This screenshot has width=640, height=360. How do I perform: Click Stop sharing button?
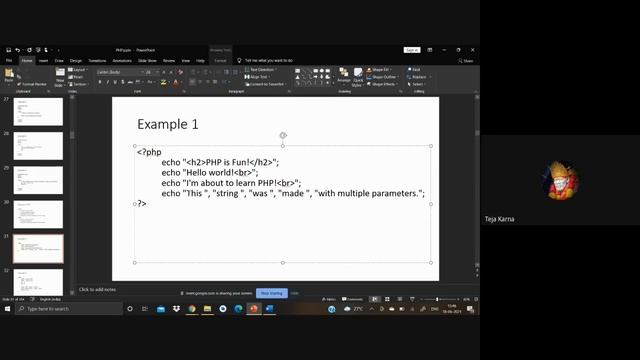[x=271, y=293]
